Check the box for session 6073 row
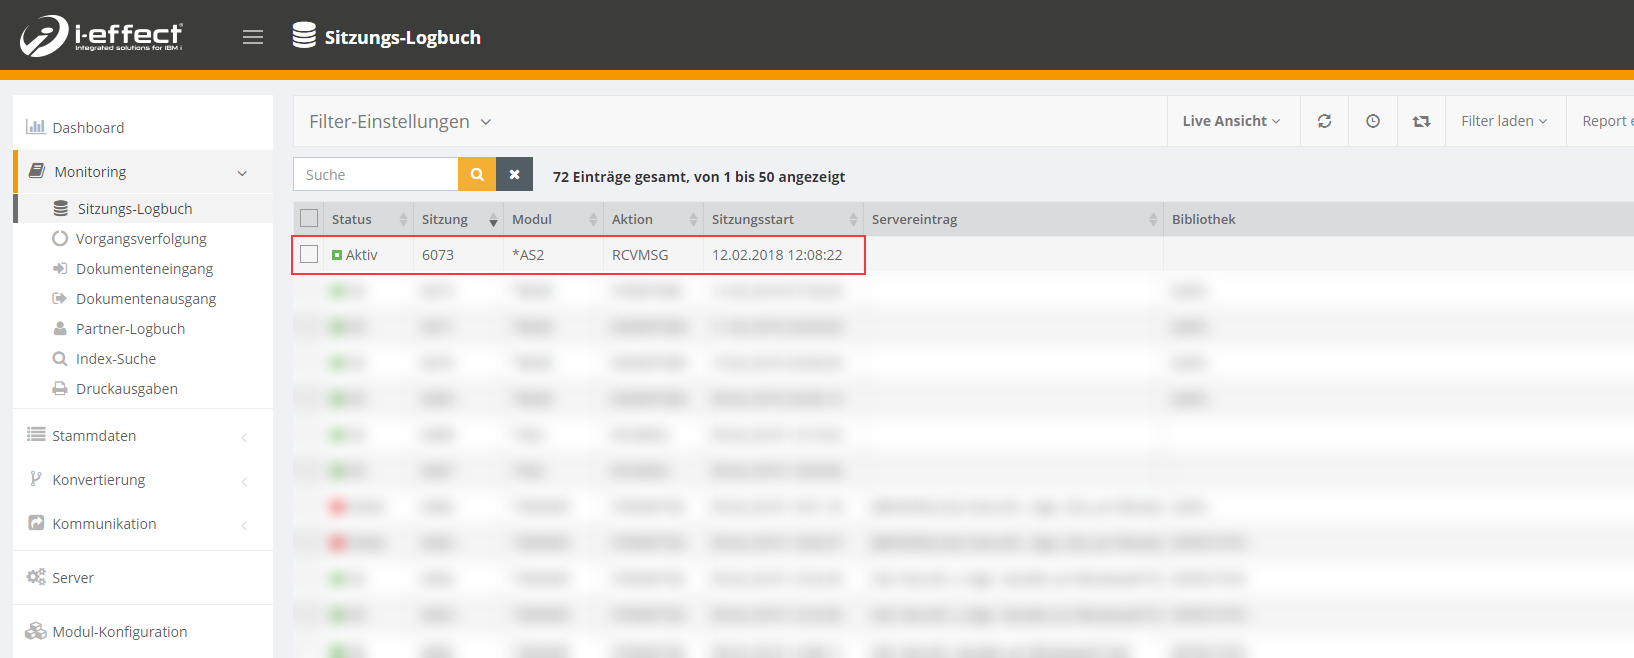The width and height of the screenshot is (1634, 658). pyautogui.click(x=309, y=255)
